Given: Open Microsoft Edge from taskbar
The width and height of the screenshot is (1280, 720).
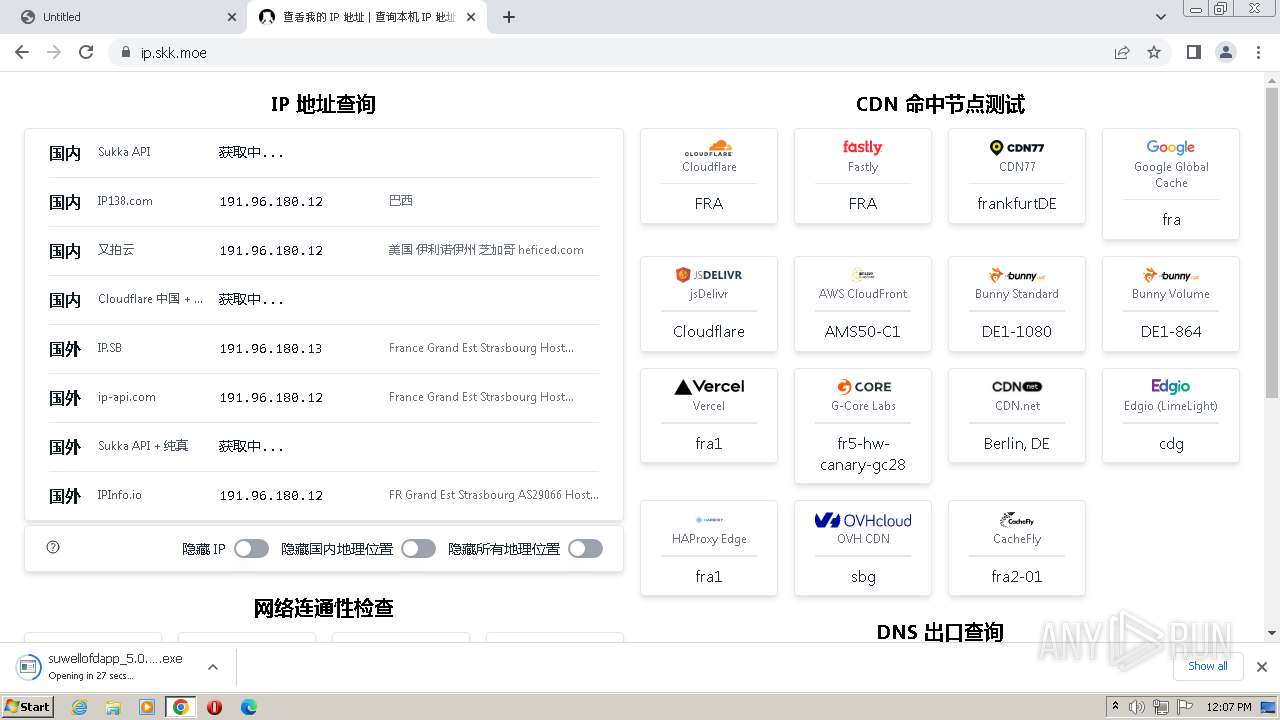Looking at the screenshot, I should click(x=248, y=707).
